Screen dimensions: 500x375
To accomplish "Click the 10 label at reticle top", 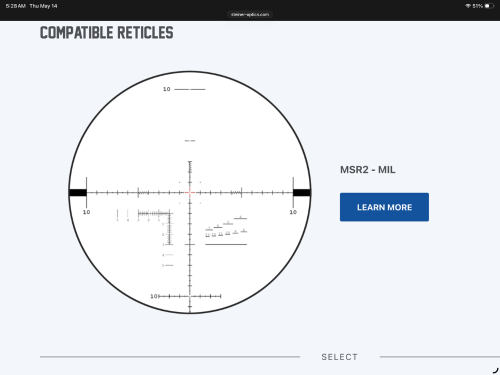I will pyautogui.click(x=167, y=89).
